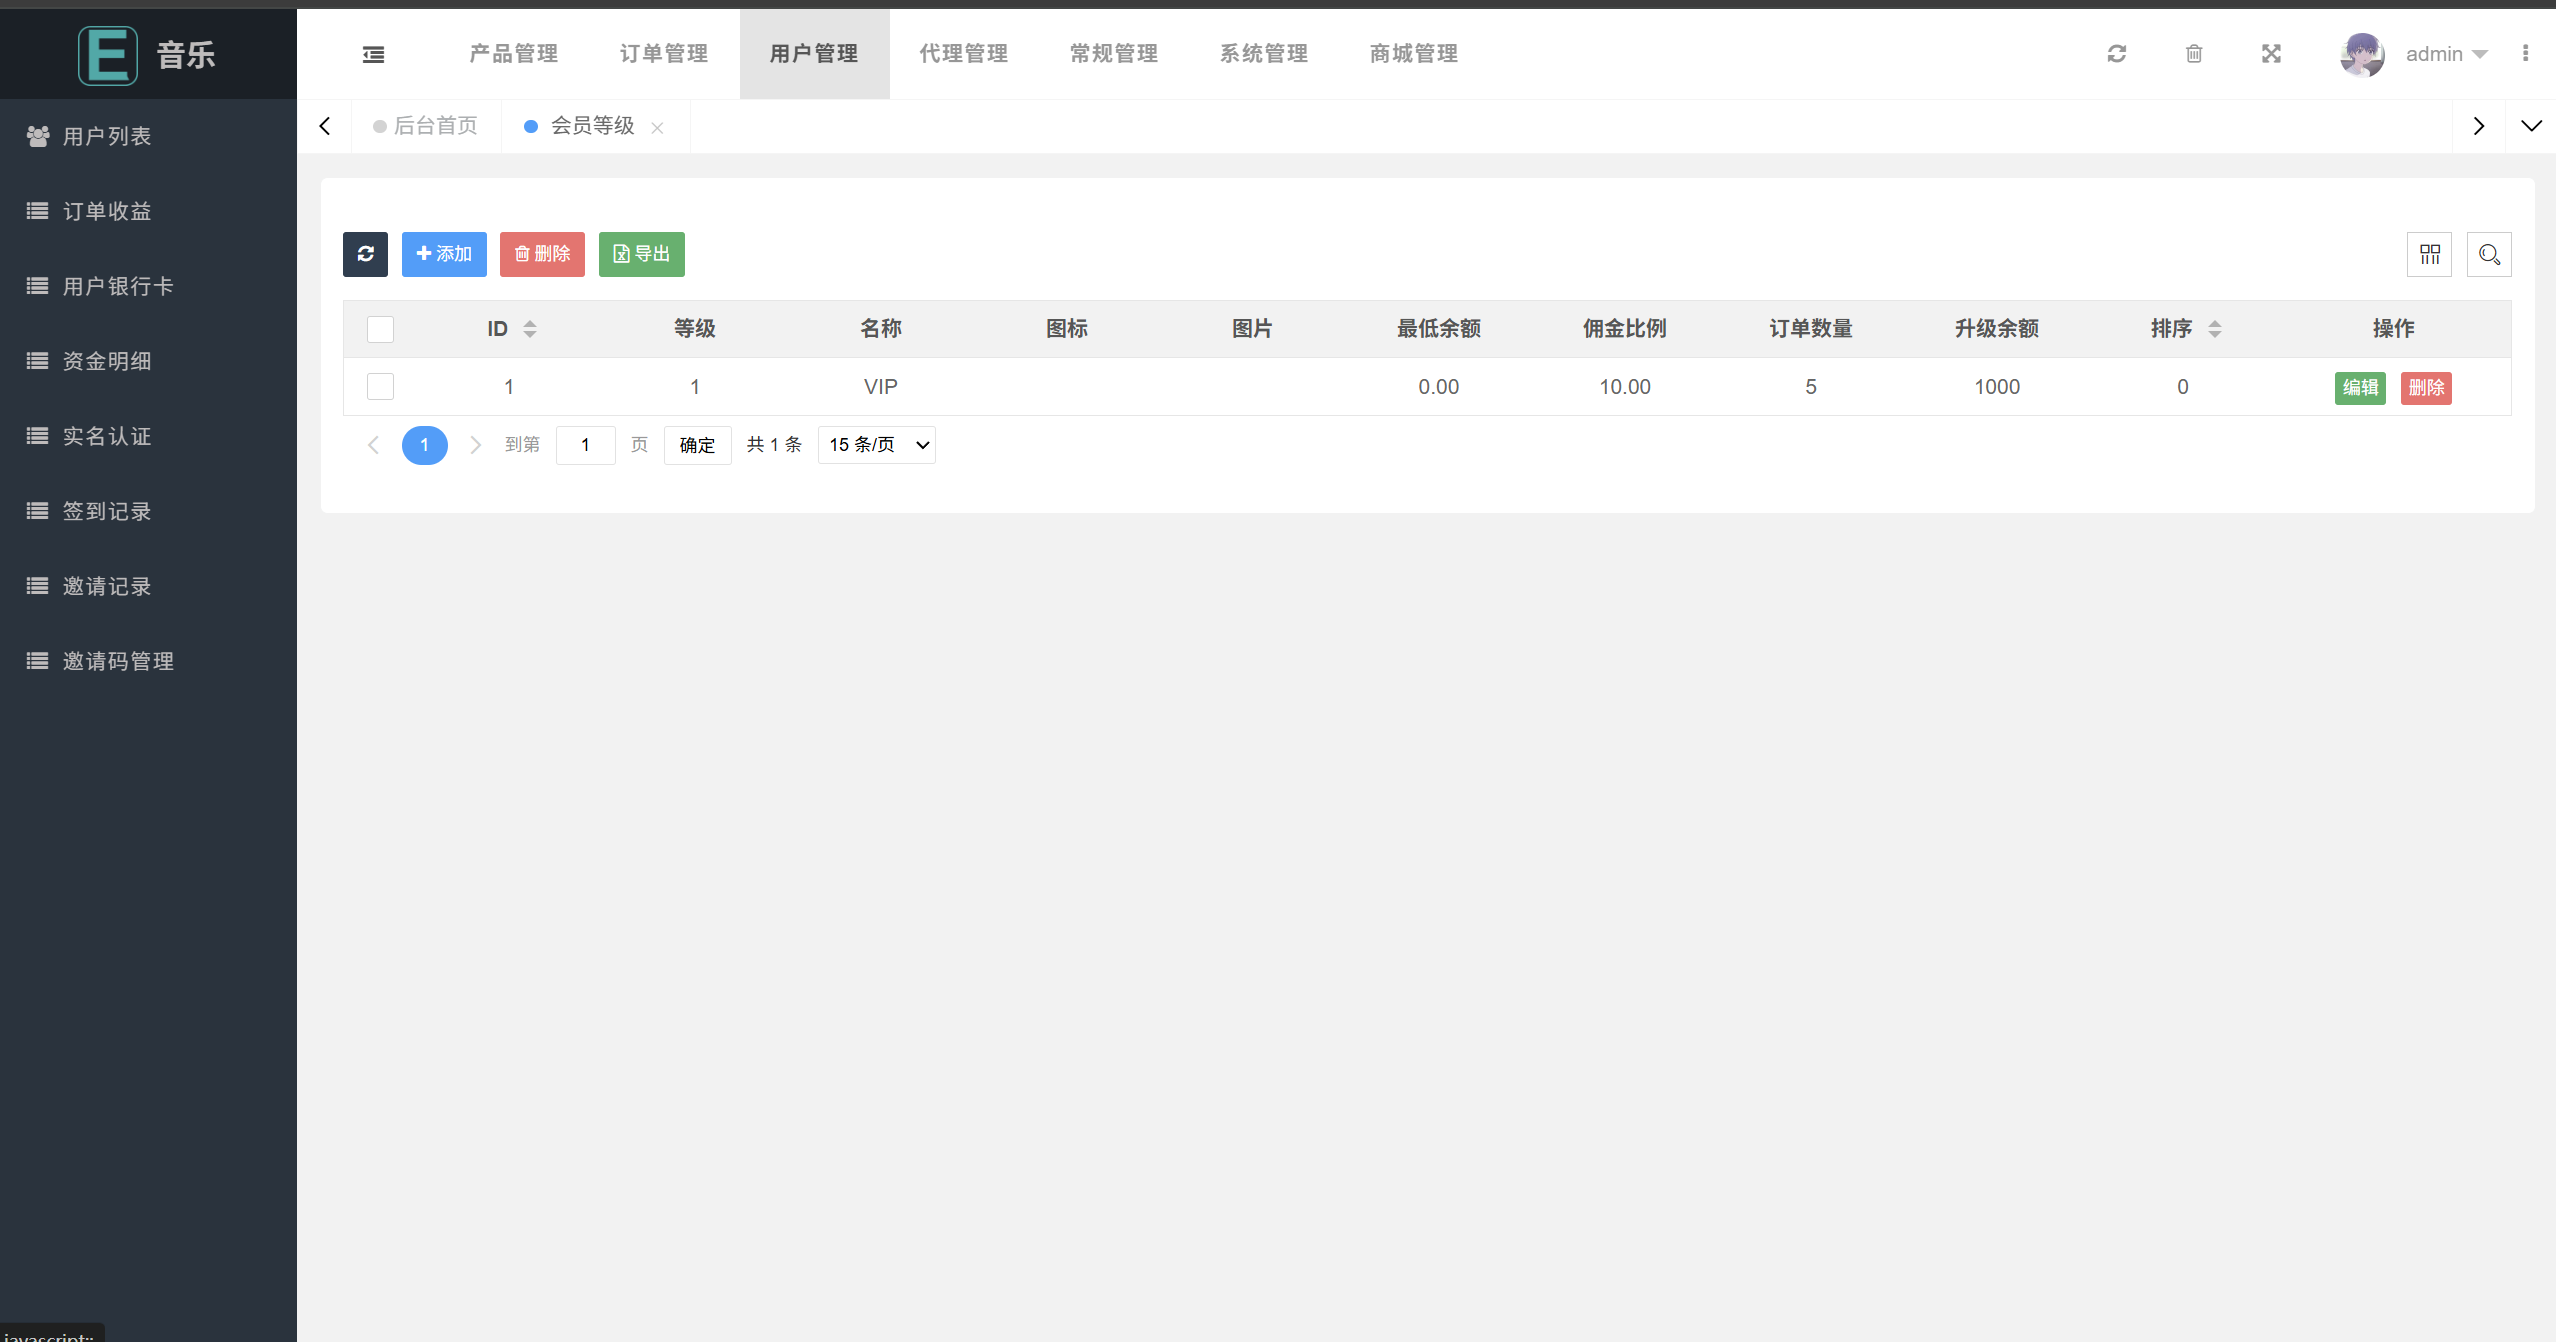2556x1342 pixels.
Task: Click the list icon beside 资金明细
Action: pyautogui.click(x=37, y=361)
